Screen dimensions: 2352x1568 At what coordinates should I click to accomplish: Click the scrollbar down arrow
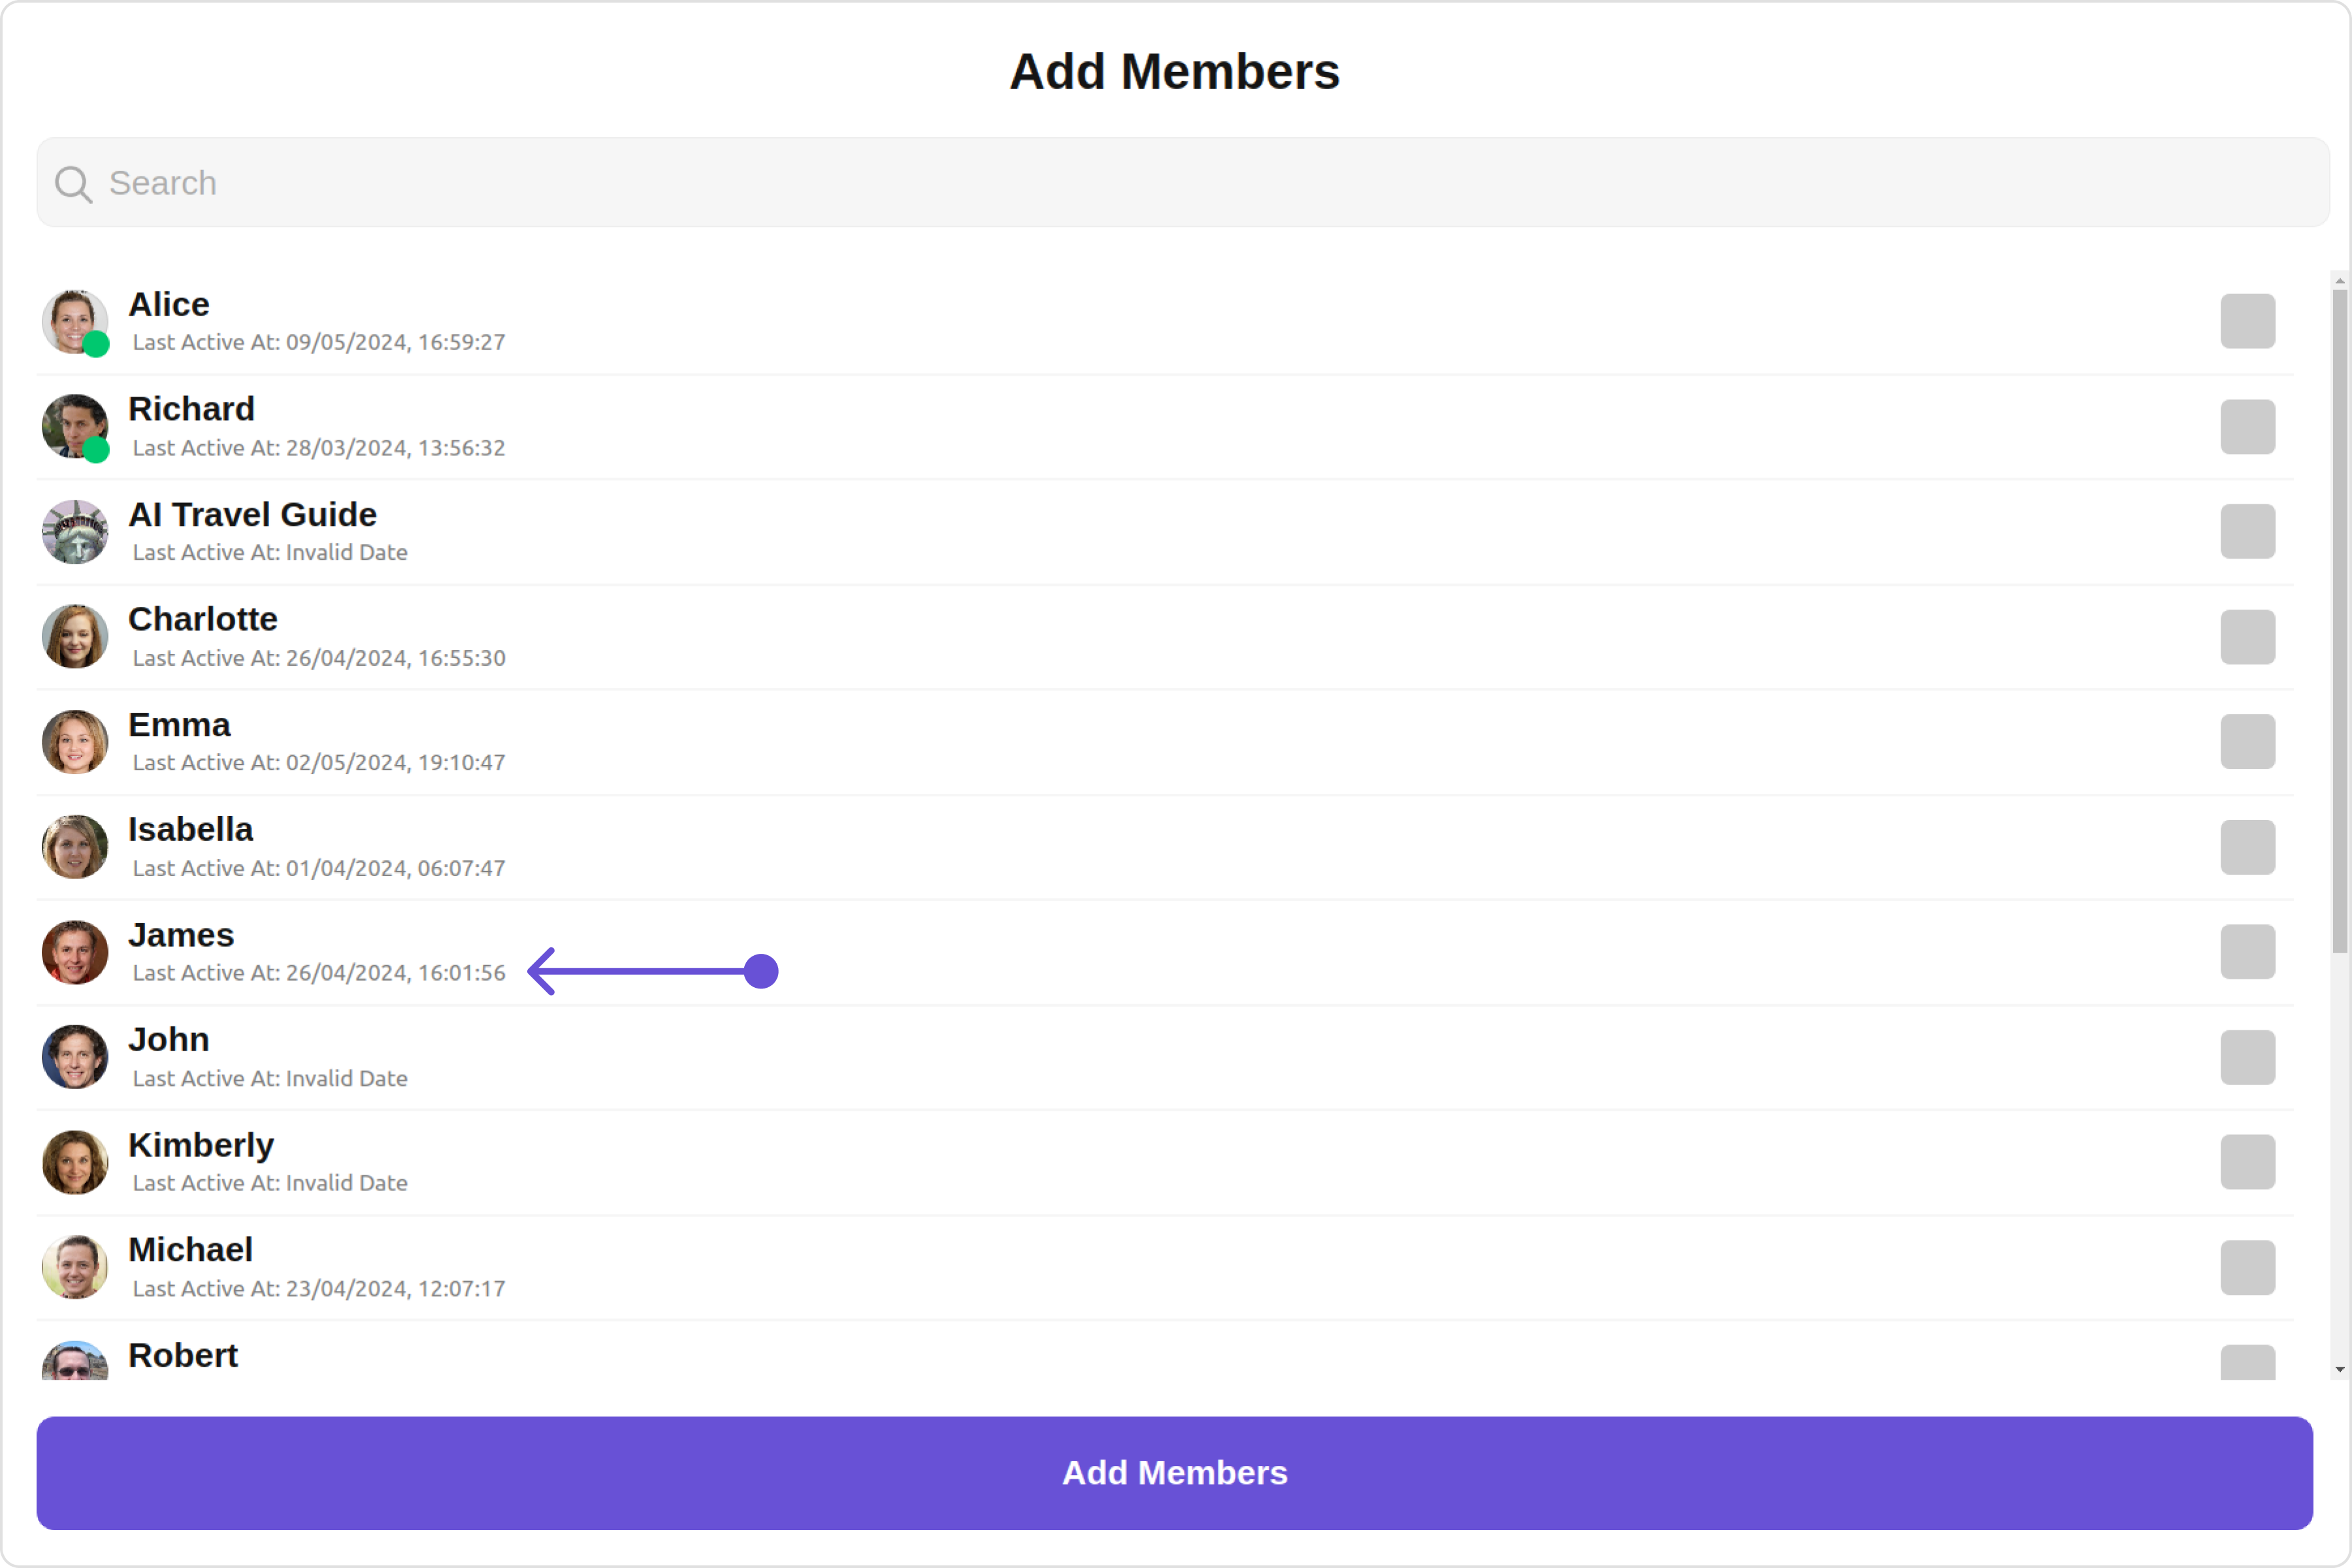coord(2339,1370)
